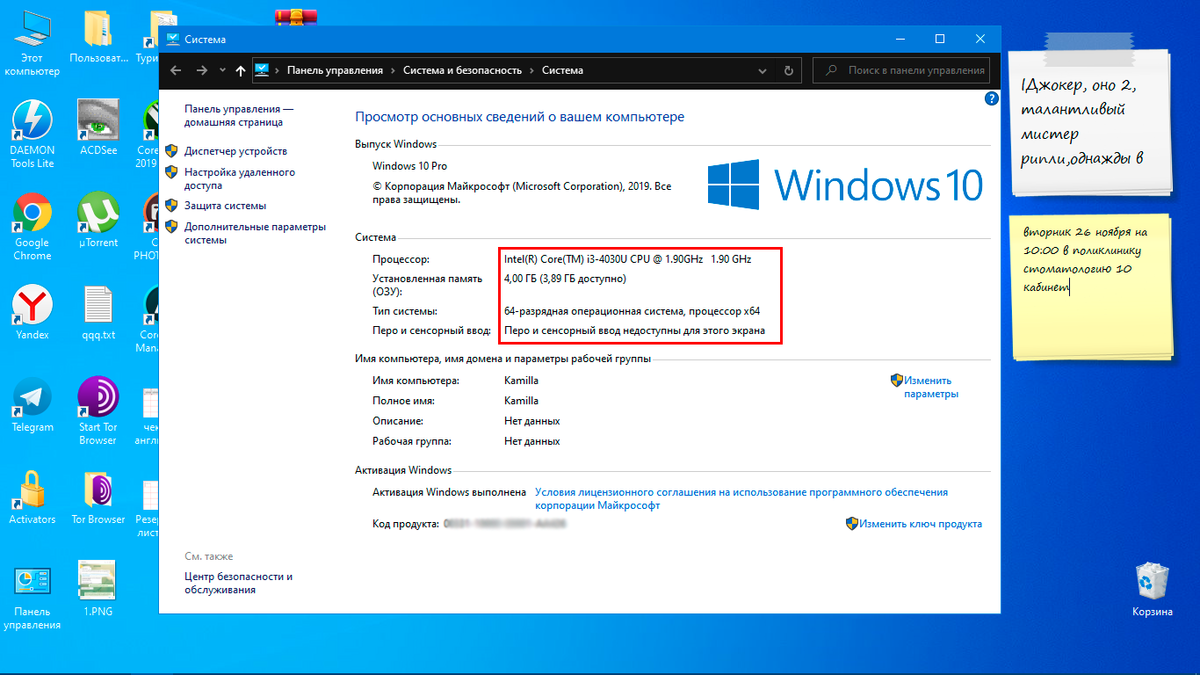This screenshot has width=1200, height=675.
Task: Click the Windows 10 Pro edition text
Action: 409,165
